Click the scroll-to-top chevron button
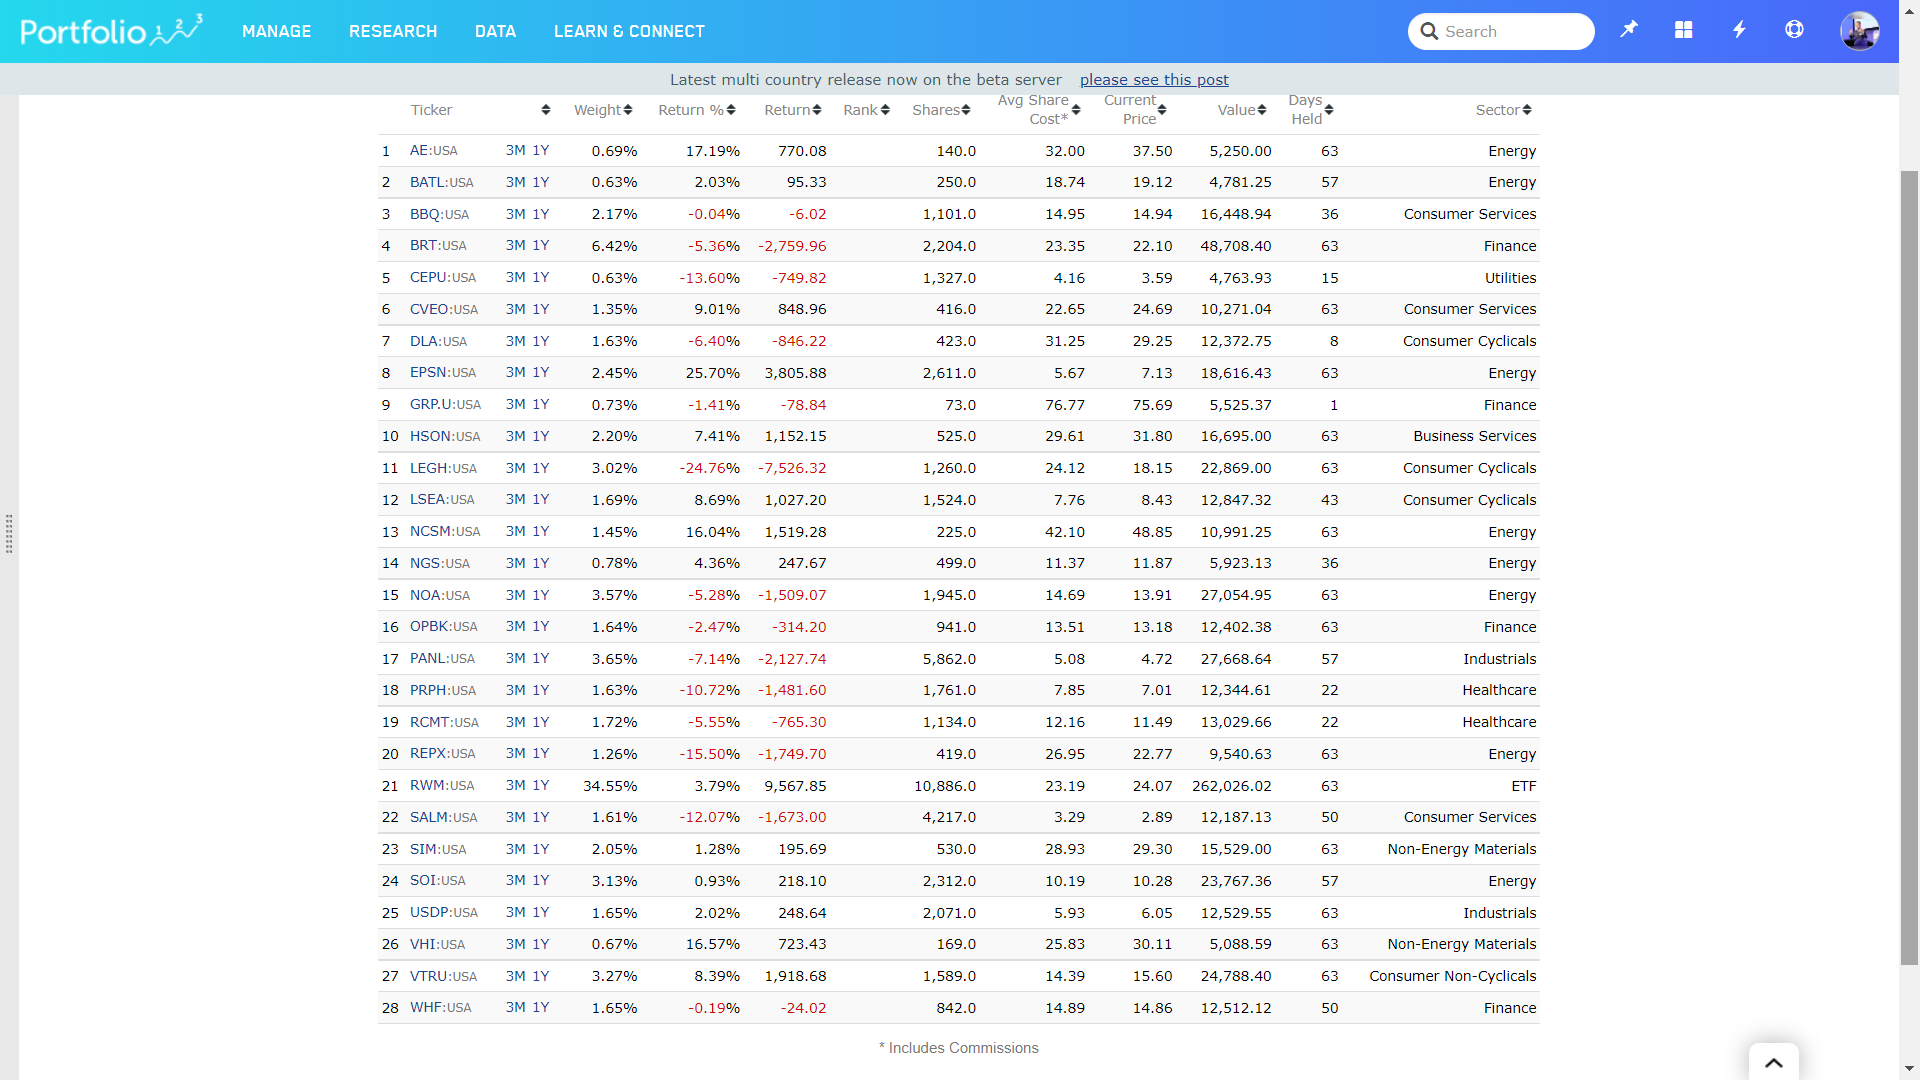 point(1773,1062)
